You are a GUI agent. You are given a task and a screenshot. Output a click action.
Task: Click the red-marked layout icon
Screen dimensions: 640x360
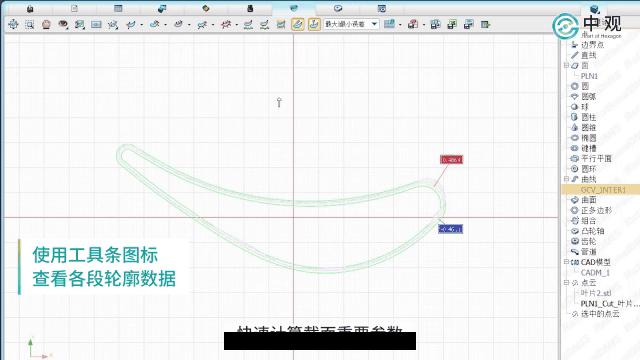tap(413, 24)
